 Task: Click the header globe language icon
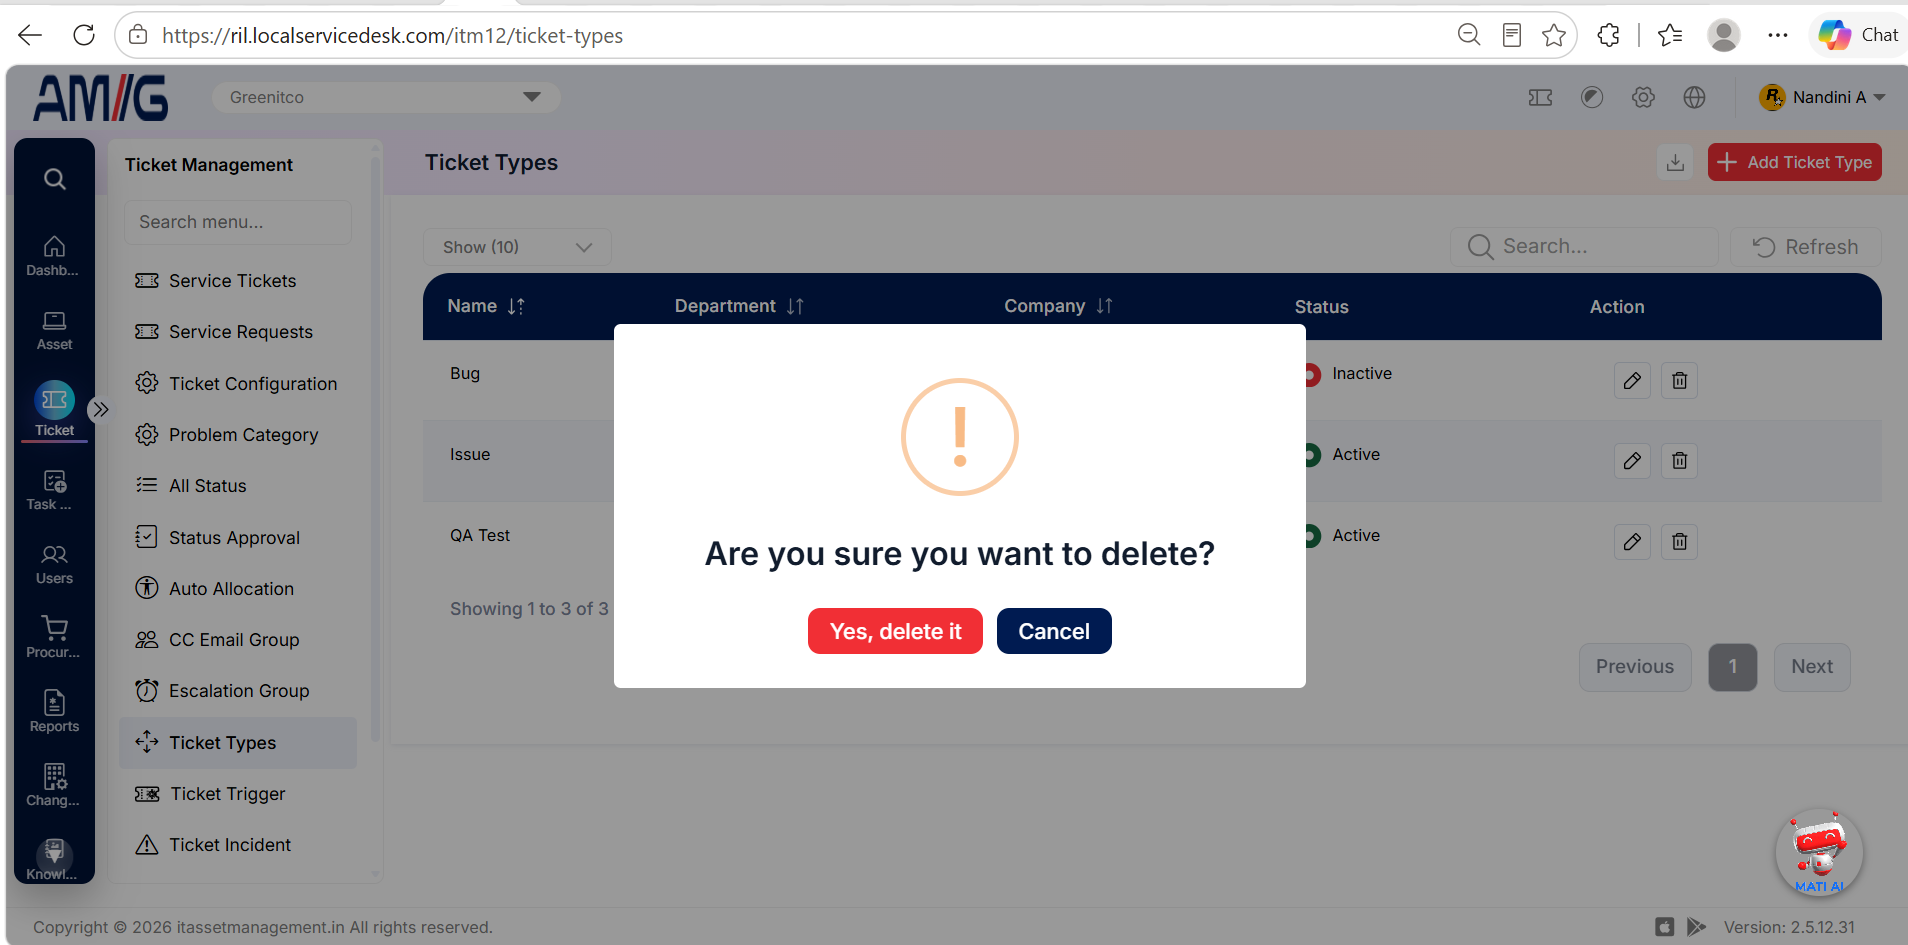(x=1694, y=97)
